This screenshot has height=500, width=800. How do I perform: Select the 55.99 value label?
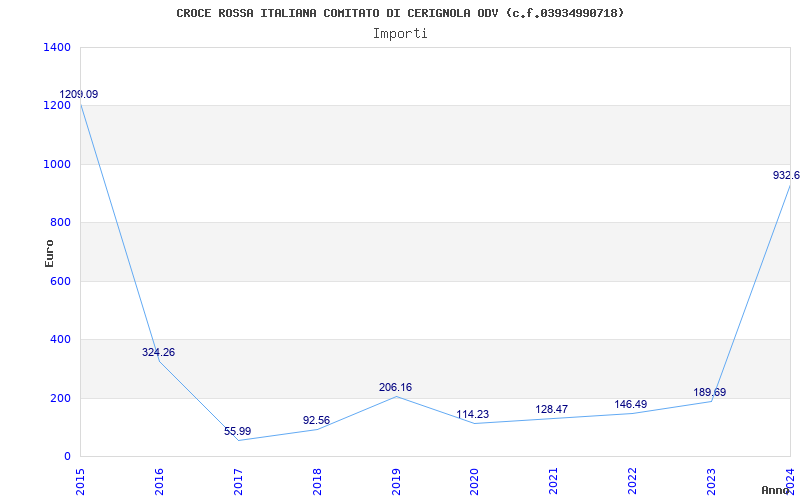[237, 431]
